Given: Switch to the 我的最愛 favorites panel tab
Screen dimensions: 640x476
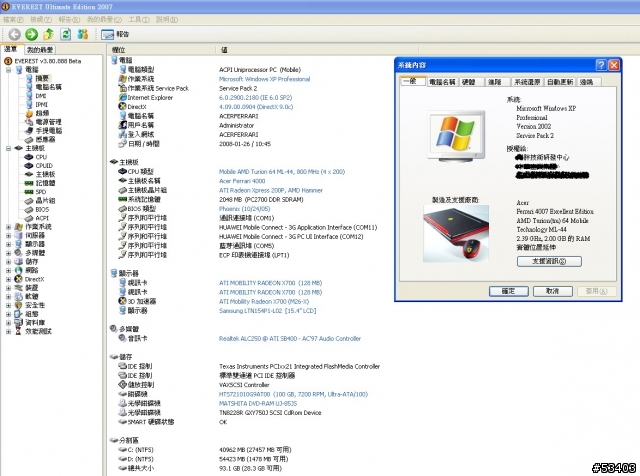Looking at the screenshot, I should pyautogui.click(x=40, y=50).
